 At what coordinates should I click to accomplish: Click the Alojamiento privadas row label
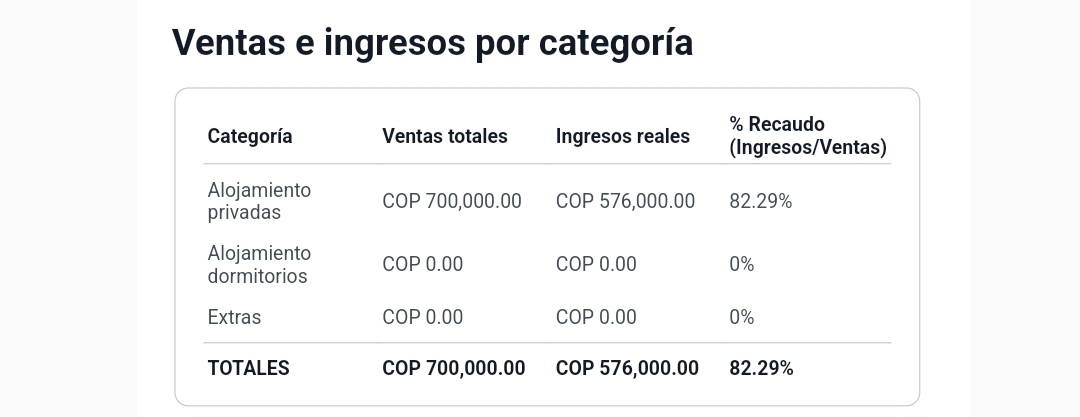(259, 201)
